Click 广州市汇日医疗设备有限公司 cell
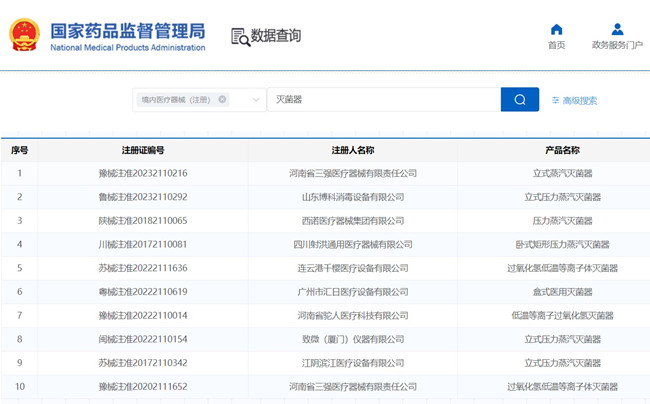 pos(353,292)
